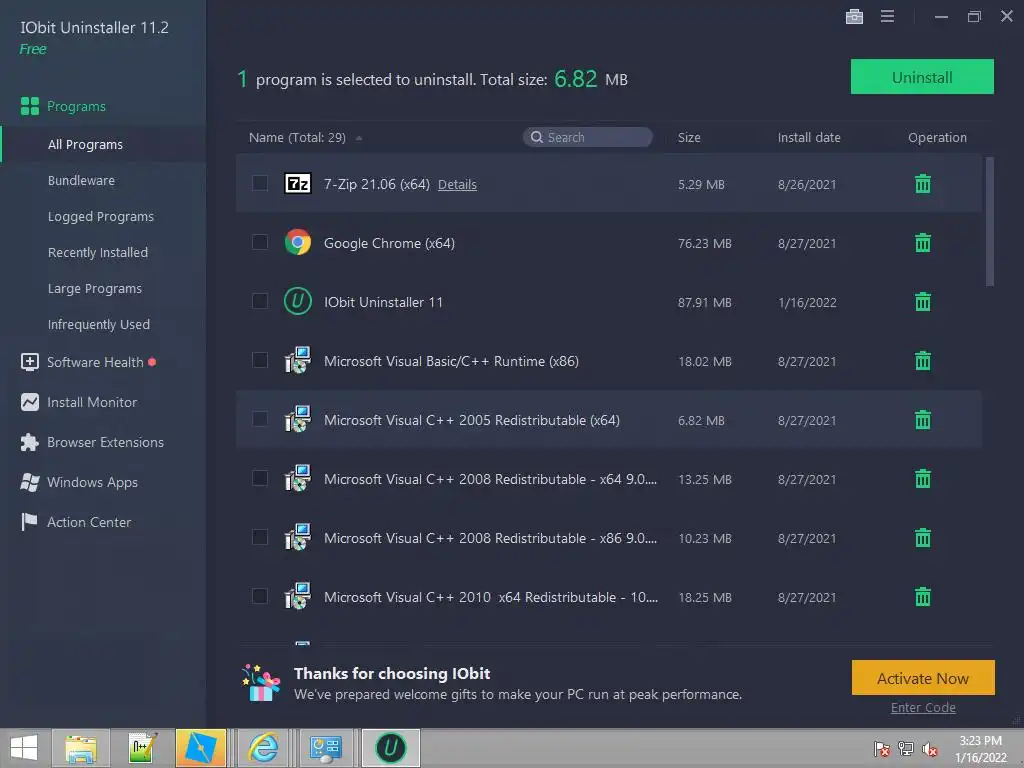Open the hamburger options menu
The image size is (1024, 768).
[887, 16]
